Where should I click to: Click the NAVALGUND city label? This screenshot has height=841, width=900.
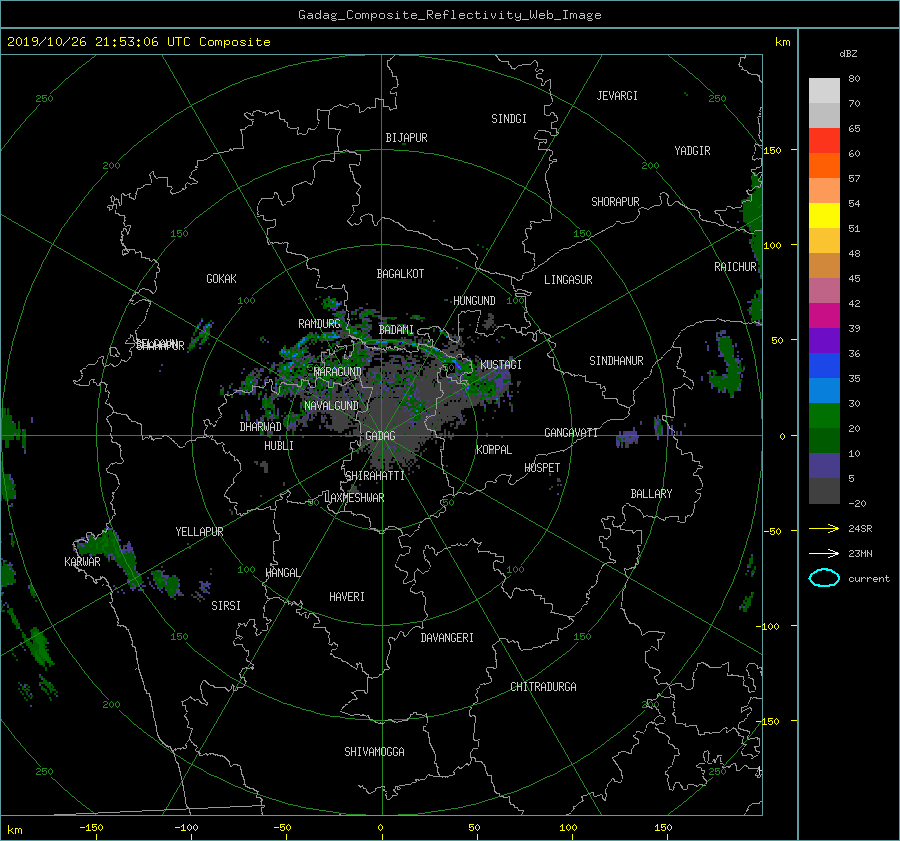331,406
